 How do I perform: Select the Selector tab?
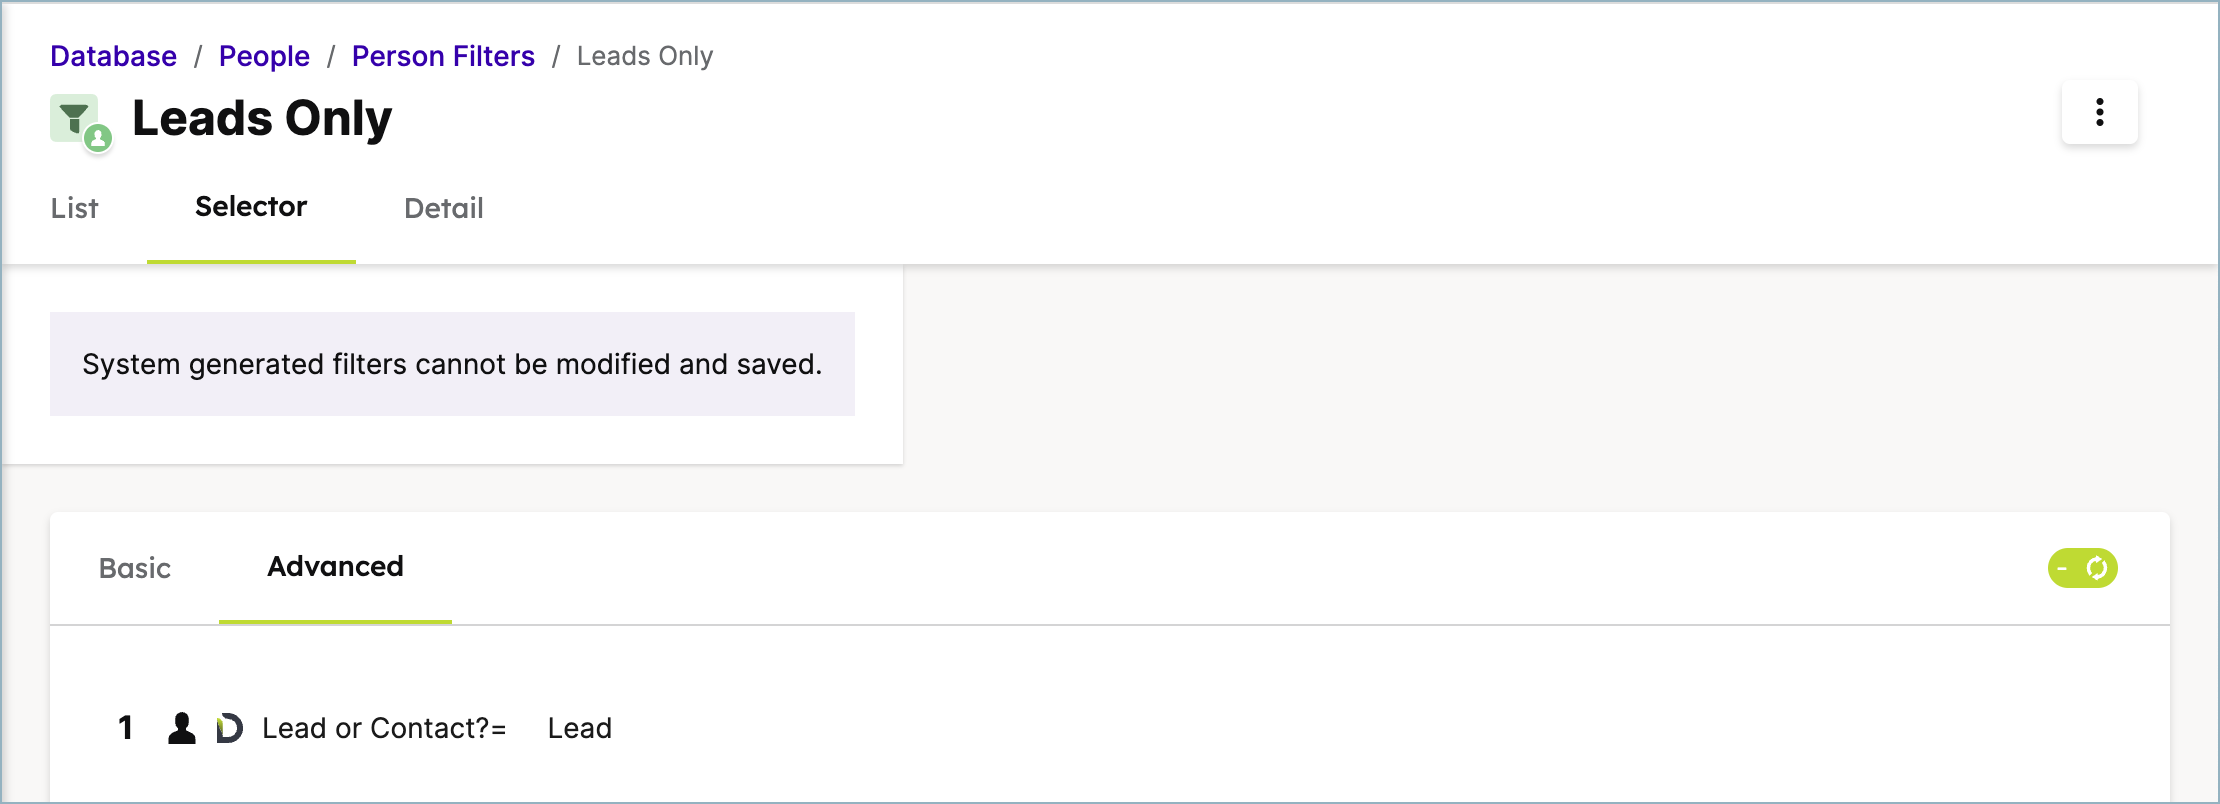click(x=251, y=206)
